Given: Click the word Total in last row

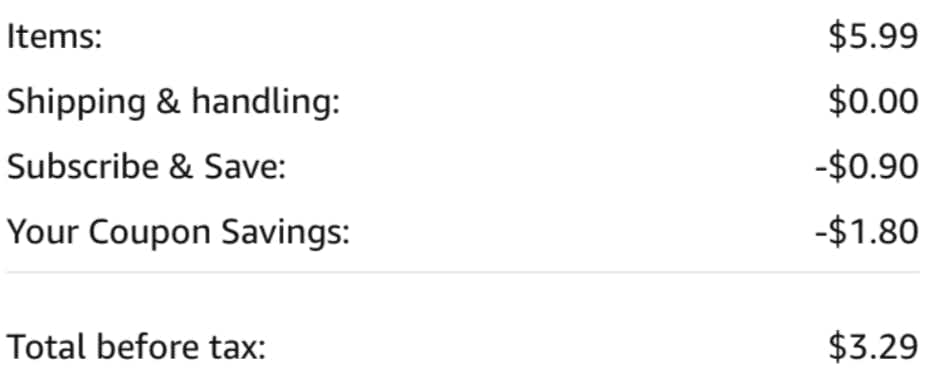Looking at the screenshot, I should tap(48, 346).
